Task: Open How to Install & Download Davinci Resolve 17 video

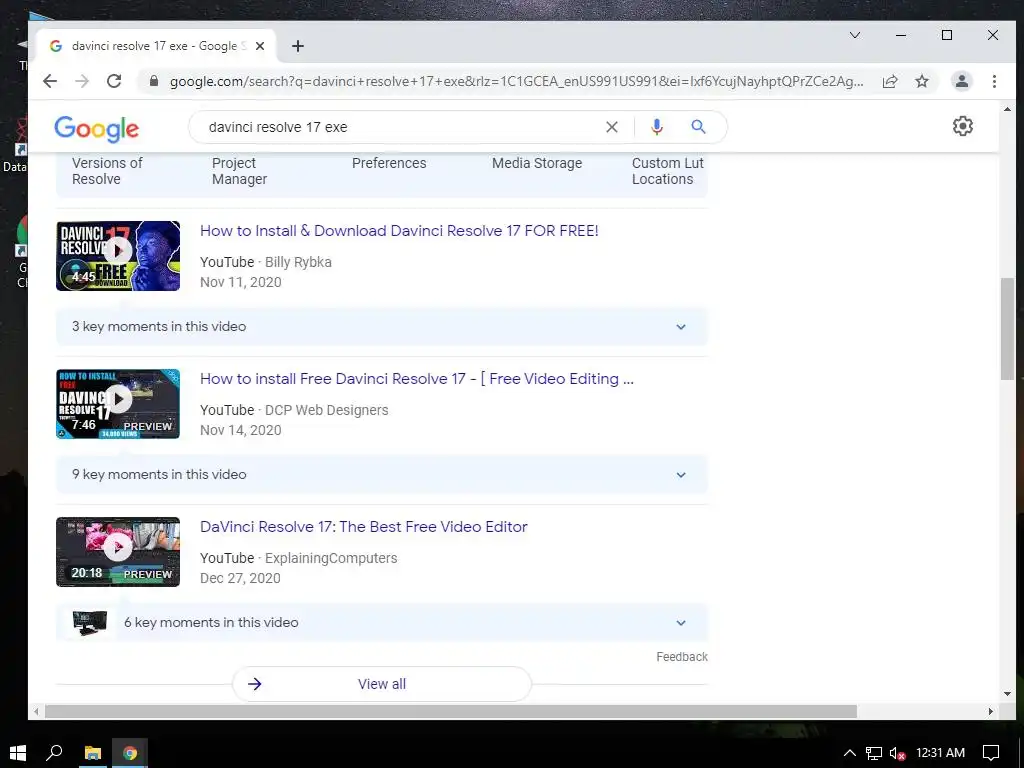Action: [399, 231]
